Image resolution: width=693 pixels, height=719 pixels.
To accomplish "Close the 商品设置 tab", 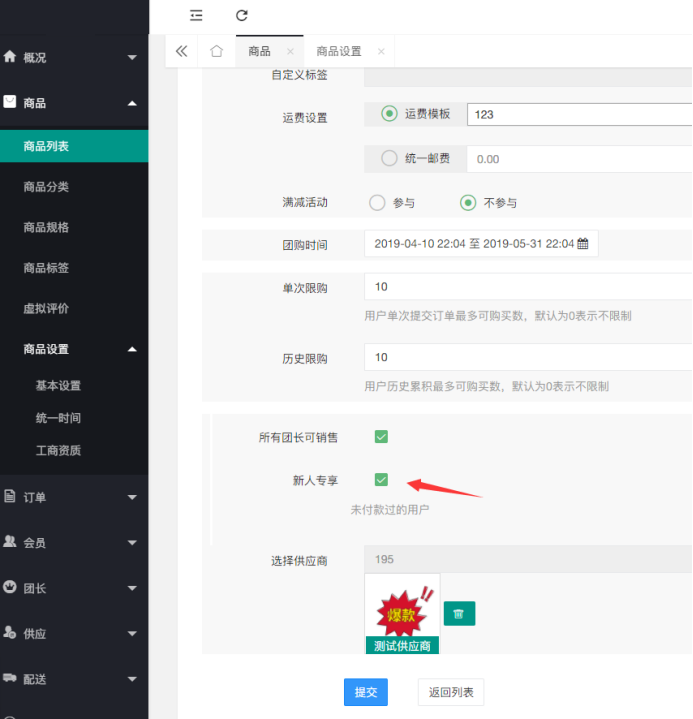I will [381, 51].
